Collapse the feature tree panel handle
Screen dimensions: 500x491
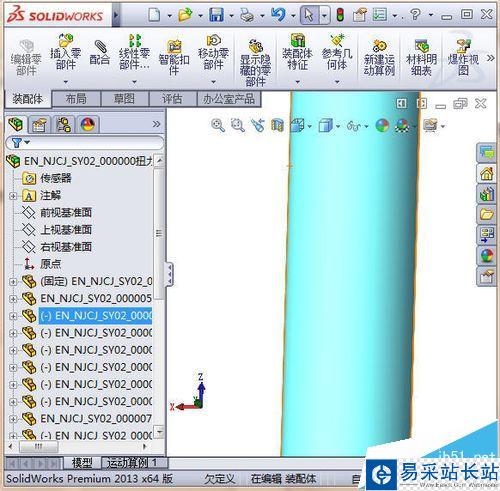(170, 274)
